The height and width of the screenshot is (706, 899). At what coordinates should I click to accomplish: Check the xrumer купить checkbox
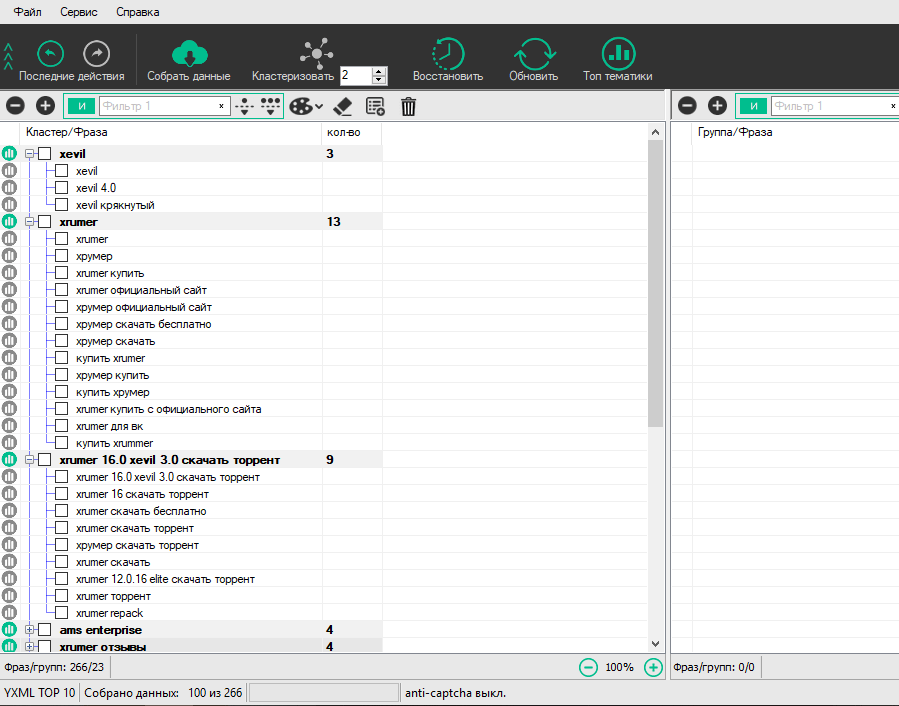(61, 273)
